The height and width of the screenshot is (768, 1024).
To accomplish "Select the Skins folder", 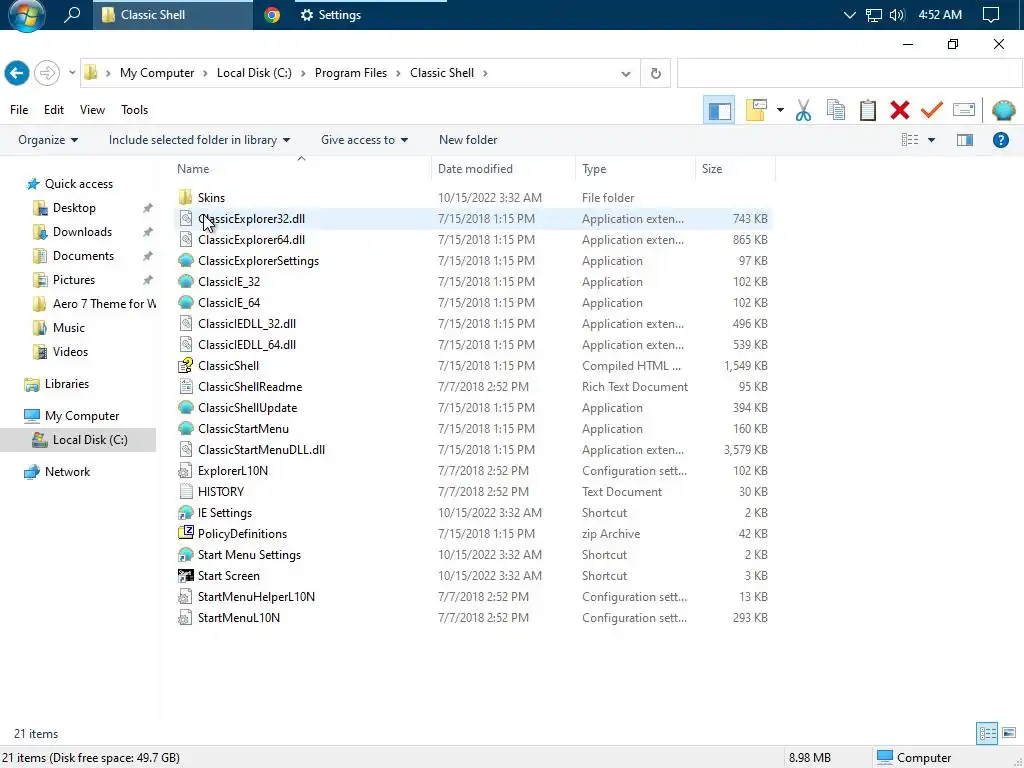I will (211, 197).
